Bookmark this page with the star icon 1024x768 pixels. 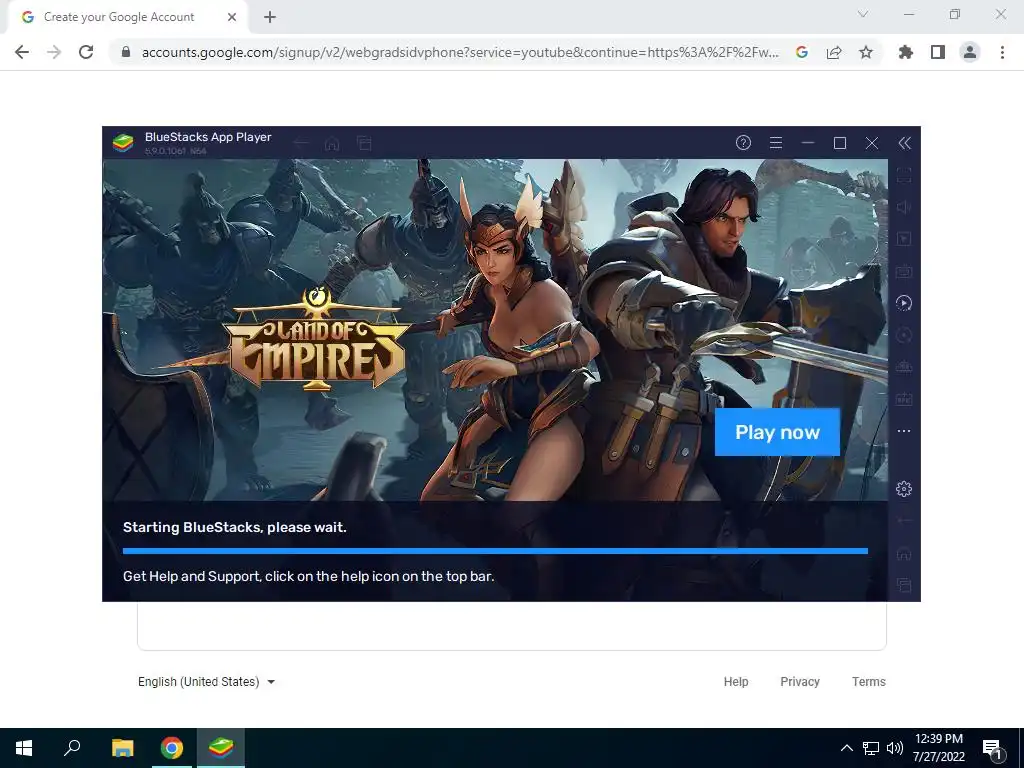(866, 52)
